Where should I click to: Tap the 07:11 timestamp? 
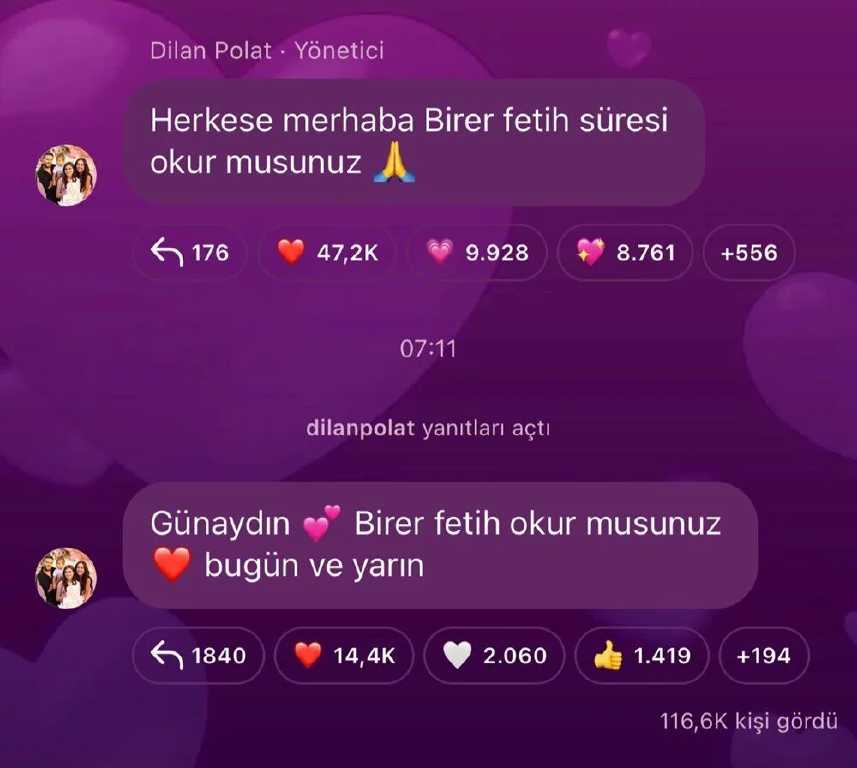[428, 349]
